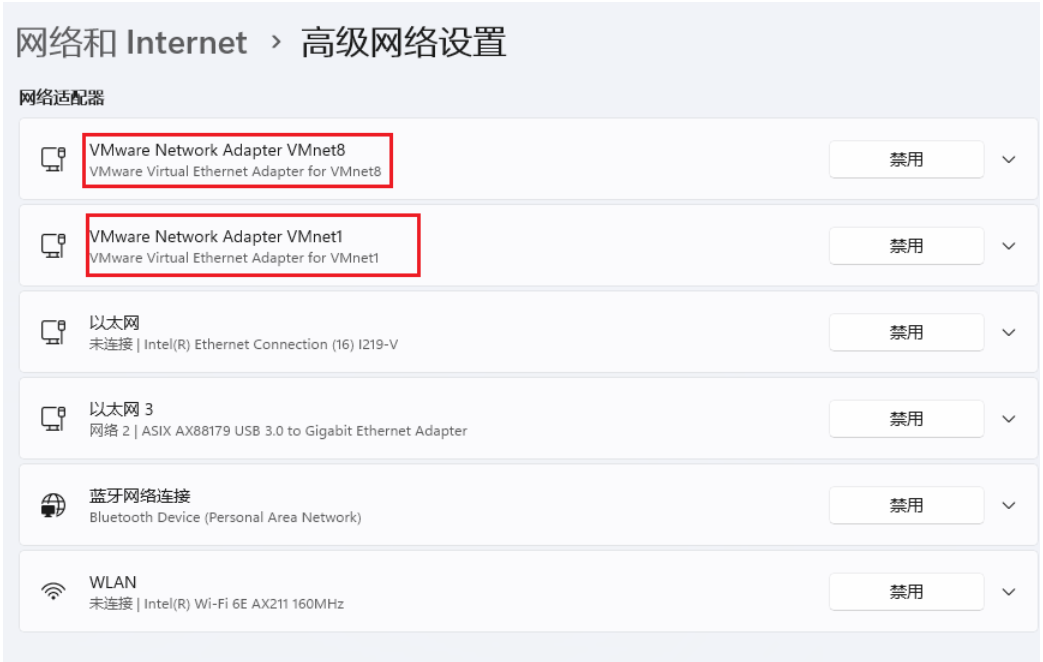Disable the 蓝牙网络连接 adapter
1043x662 pixels.
[x=906, y=505]
